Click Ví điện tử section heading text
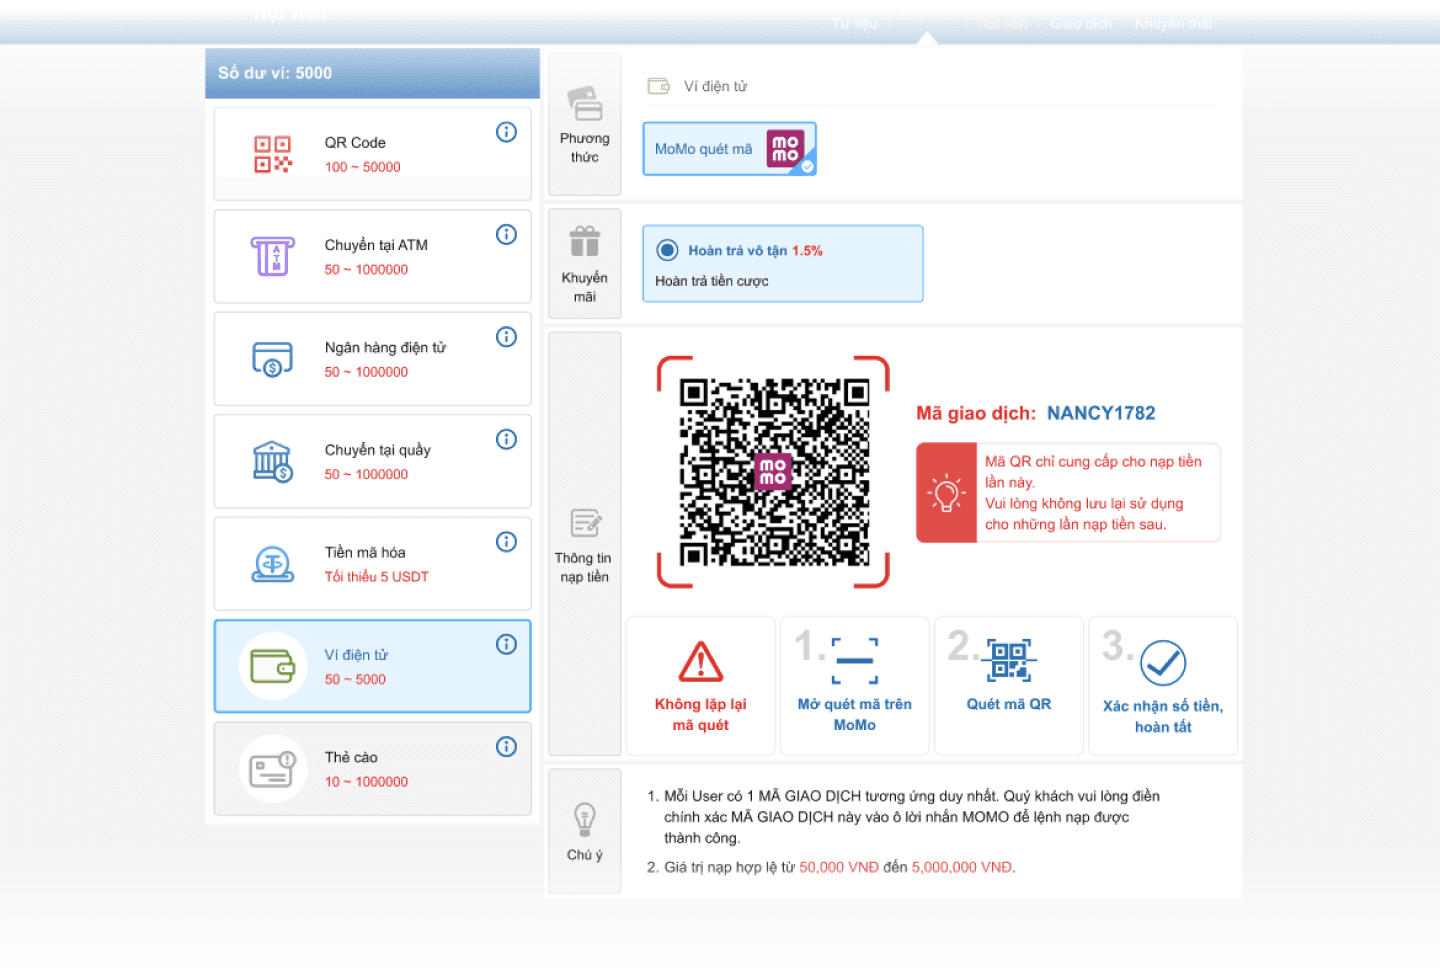 tap(716, 86)
